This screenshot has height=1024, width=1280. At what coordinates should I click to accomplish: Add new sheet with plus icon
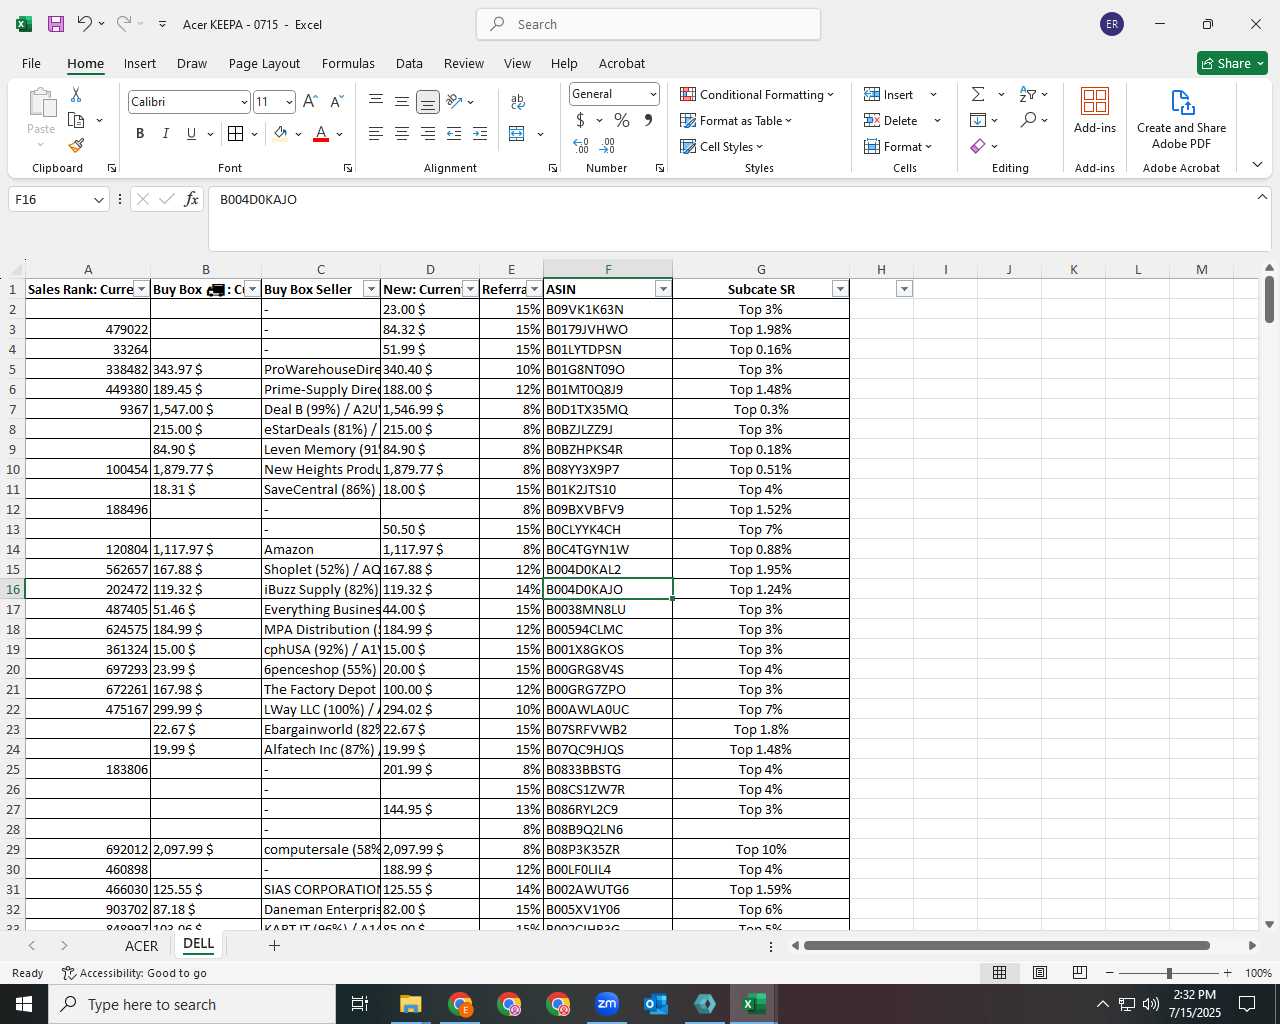[274, 945]
